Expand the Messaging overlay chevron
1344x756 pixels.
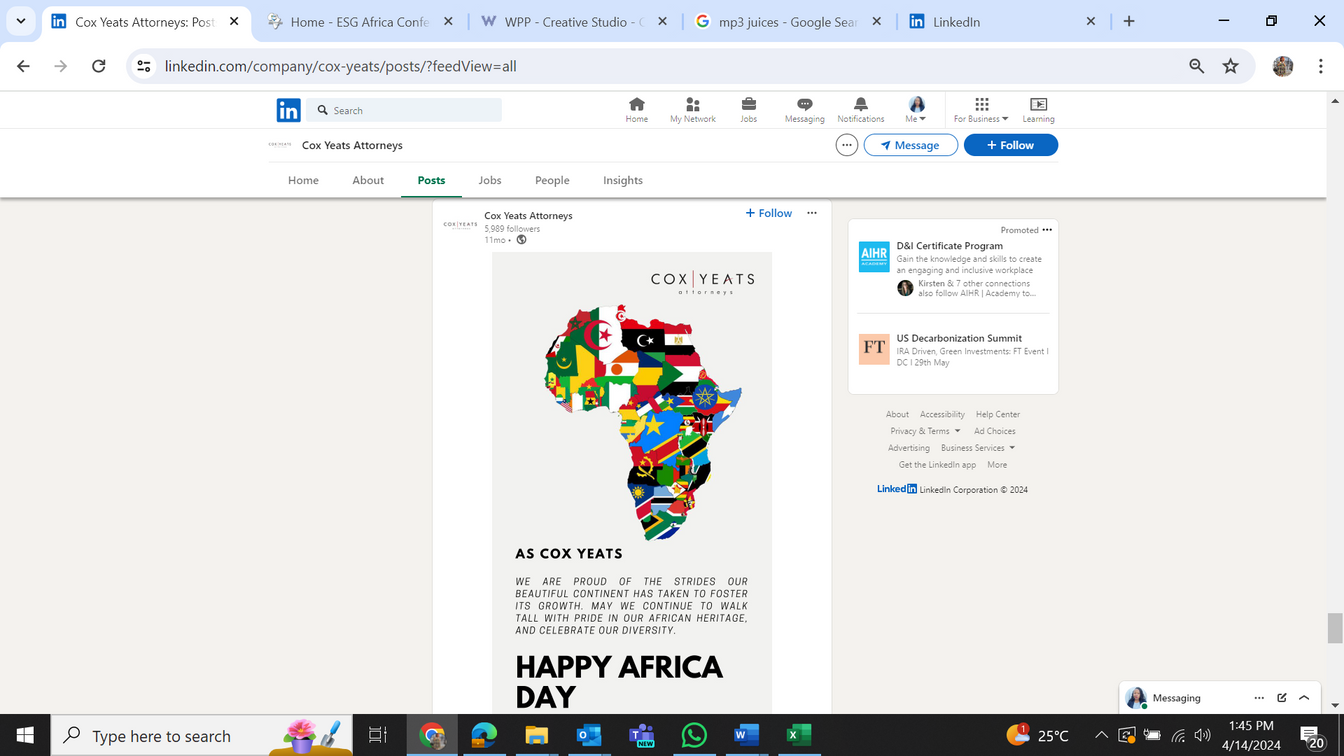point(1304,698)
